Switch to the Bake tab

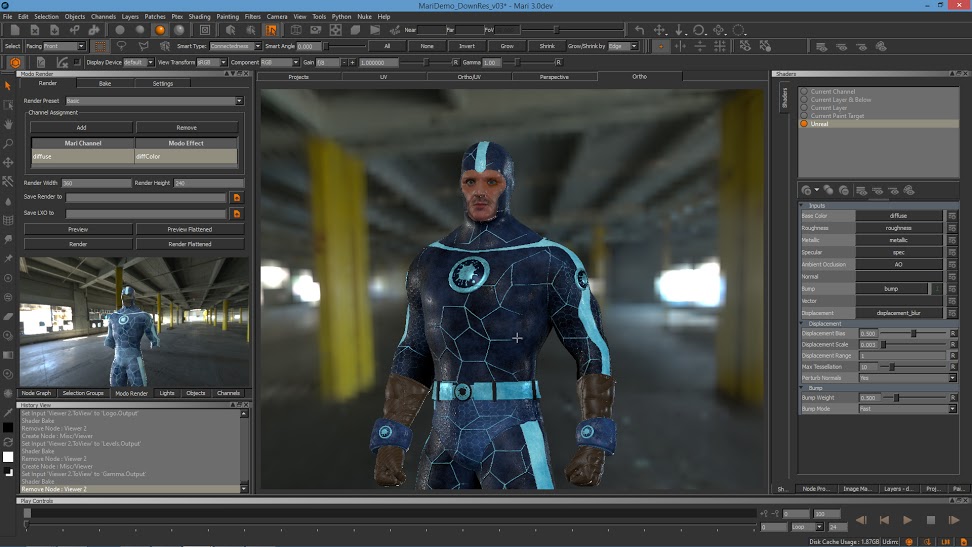coord(105,84)
